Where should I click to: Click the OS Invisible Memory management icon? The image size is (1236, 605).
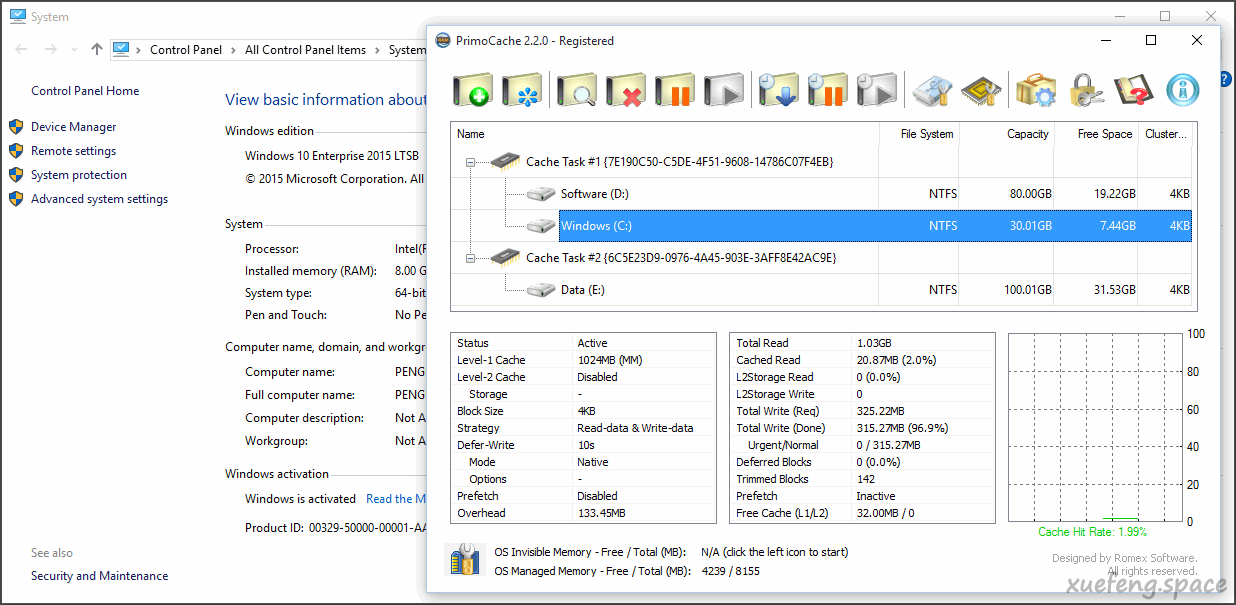[x=465, y=560]
